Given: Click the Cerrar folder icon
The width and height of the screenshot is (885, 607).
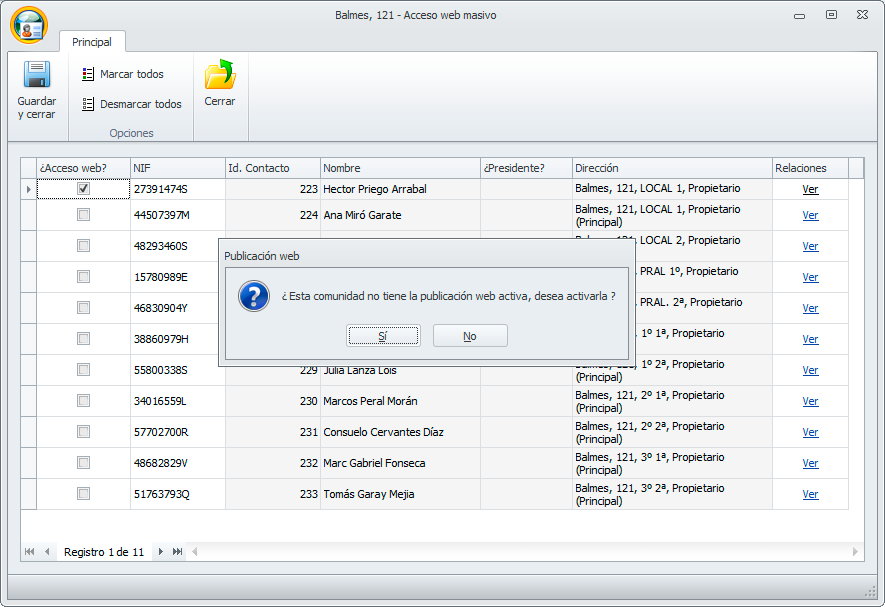Looking at the screenshot, I should (x=220, y=76).
